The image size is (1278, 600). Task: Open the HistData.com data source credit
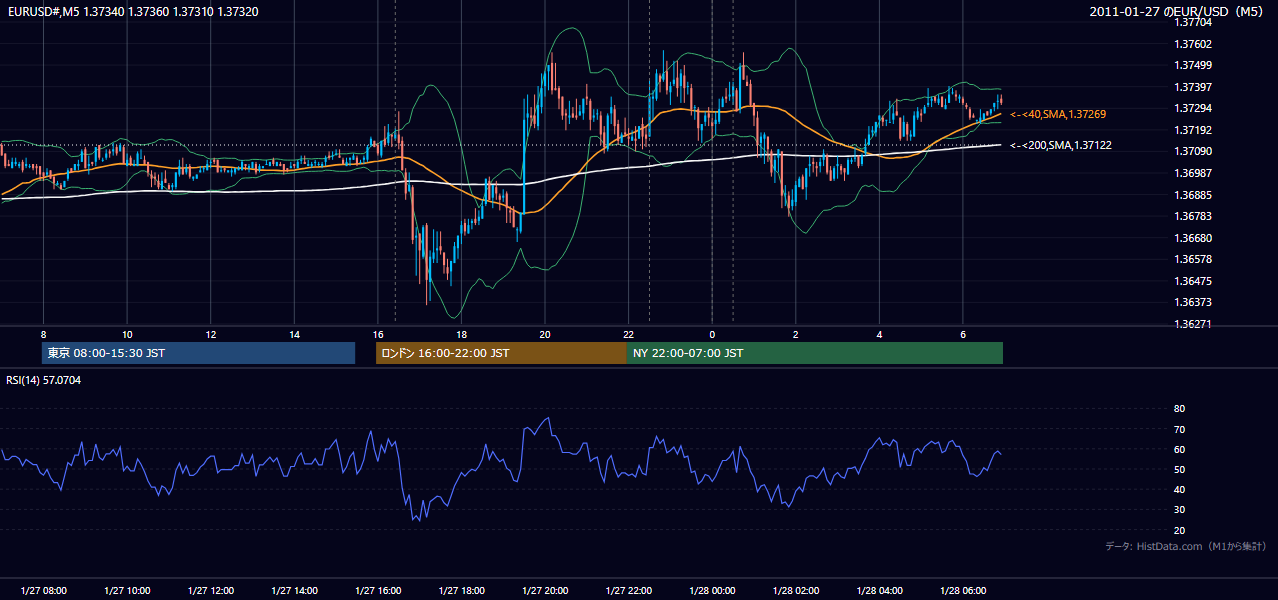pyautogui.click(x=1185, y=547)
